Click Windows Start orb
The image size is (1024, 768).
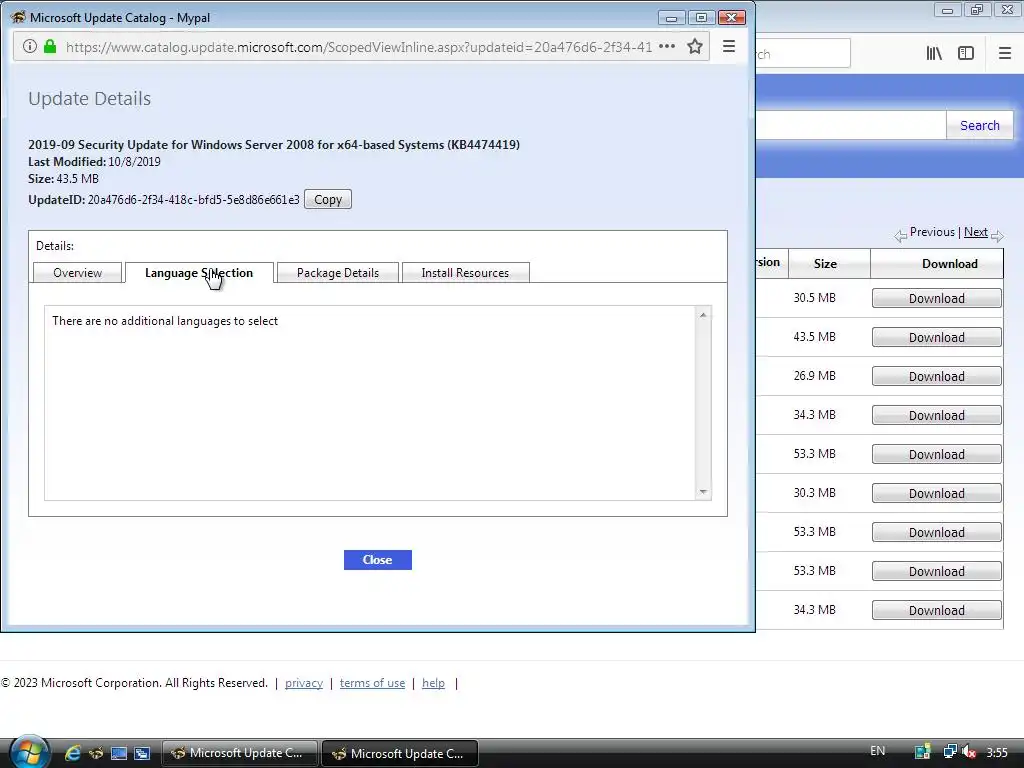tap(29, 752)
